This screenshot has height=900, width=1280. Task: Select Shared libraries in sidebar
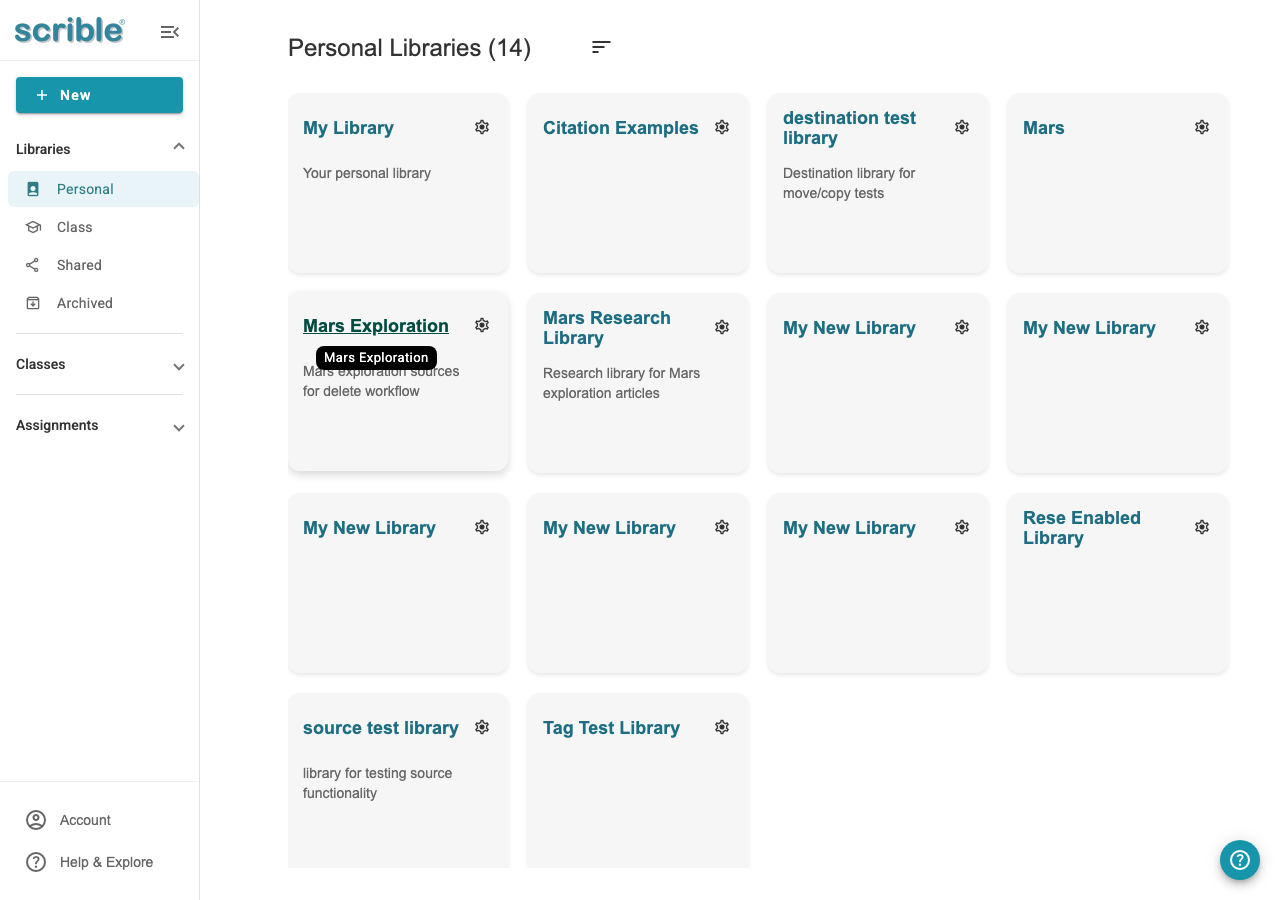point(103,265)
